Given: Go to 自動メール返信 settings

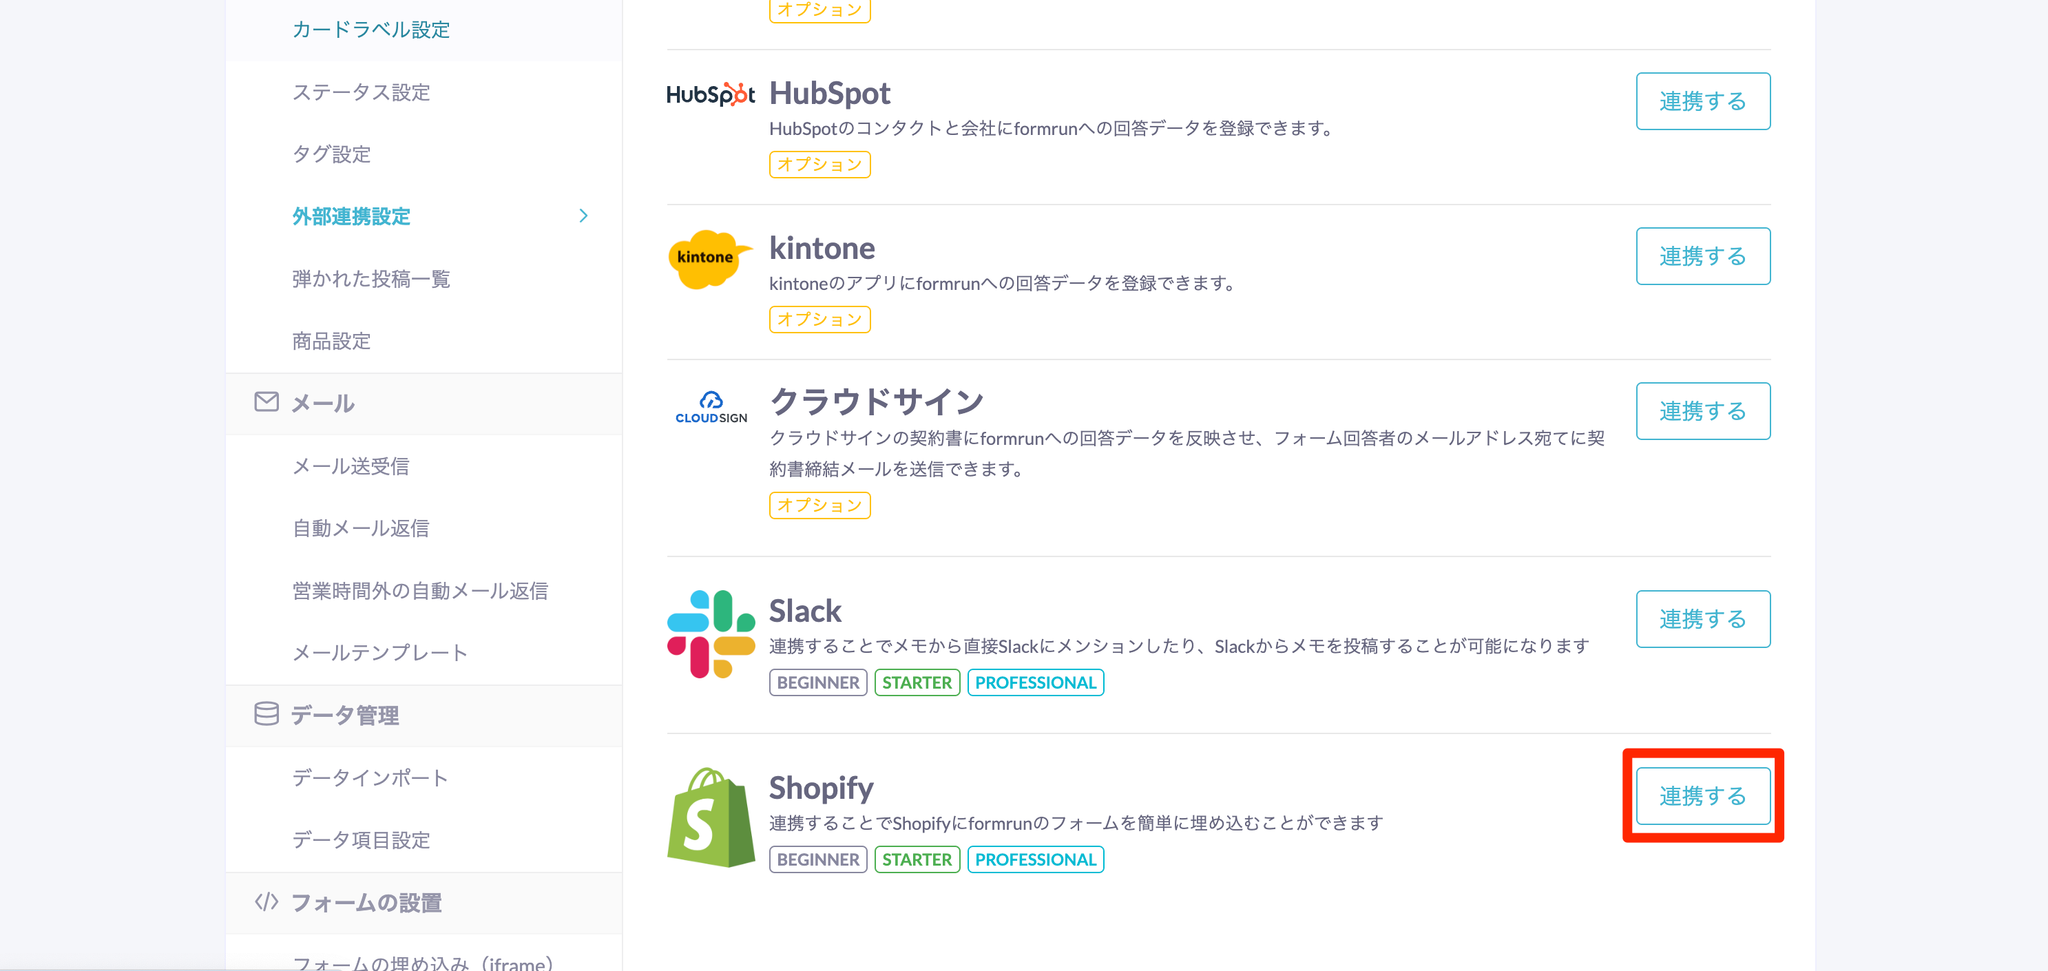Looking at the screenshot, I should point(361,528).
